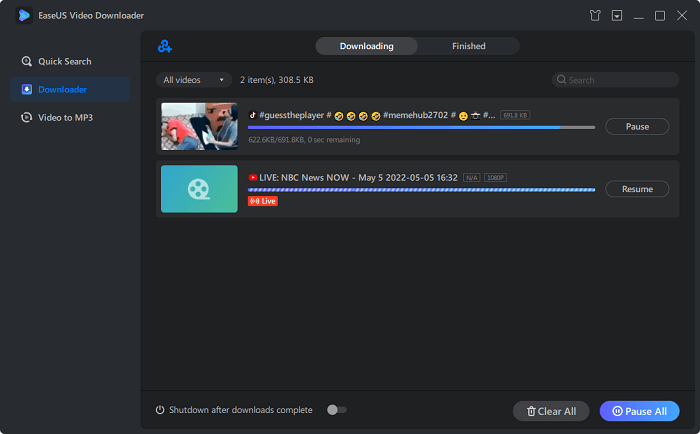This screenshot has height=434, width=700.
Task: Switch to the Finished tab
Action: tap(468, 46)
